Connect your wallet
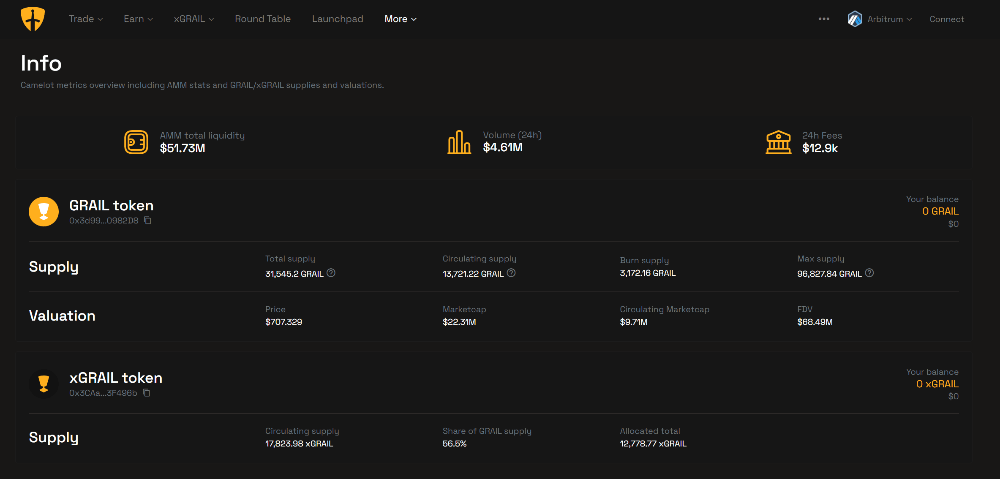Viewport: 1000px width, 479px height. coord(946,19)
